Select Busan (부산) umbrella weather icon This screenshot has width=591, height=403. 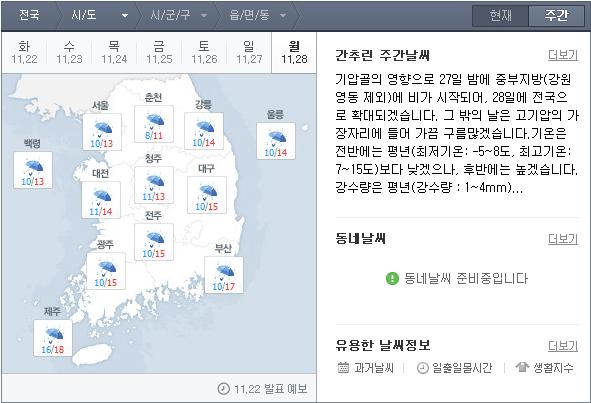(224, 272)
